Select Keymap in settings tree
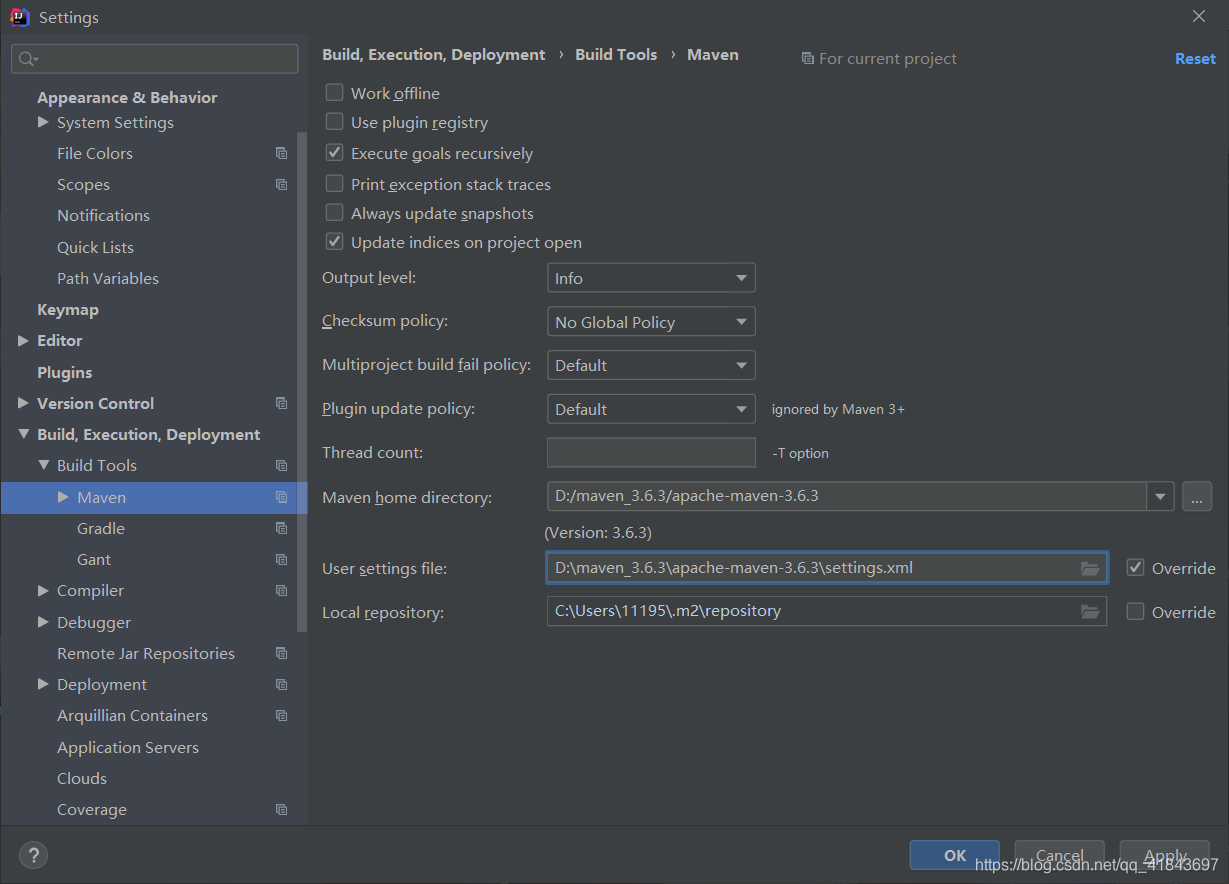Screen dimensions: 1229x884 68,310
